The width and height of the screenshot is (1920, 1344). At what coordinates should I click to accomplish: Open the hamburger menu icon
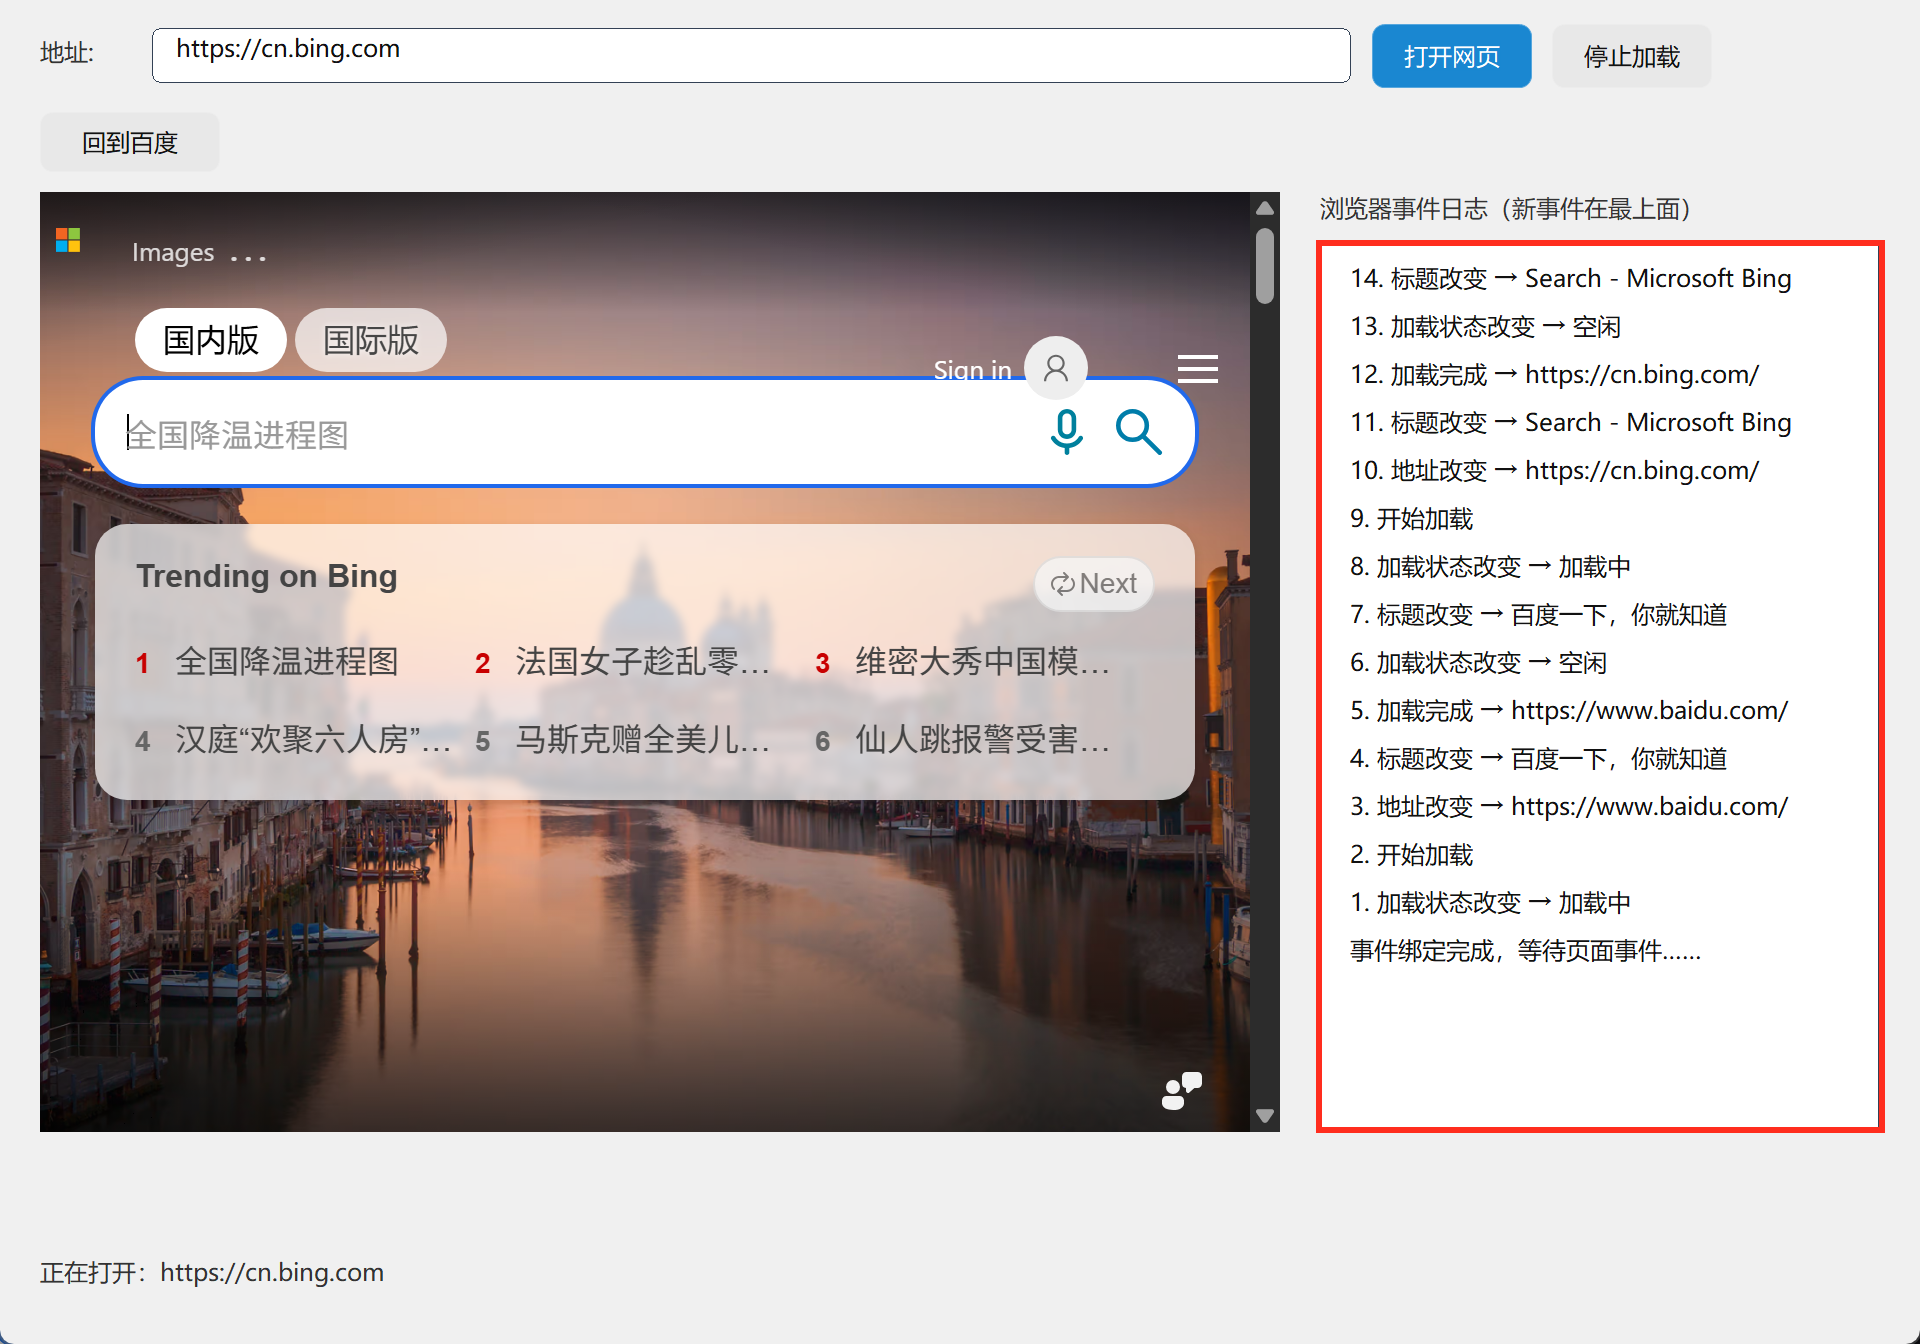click(1197, 369)
